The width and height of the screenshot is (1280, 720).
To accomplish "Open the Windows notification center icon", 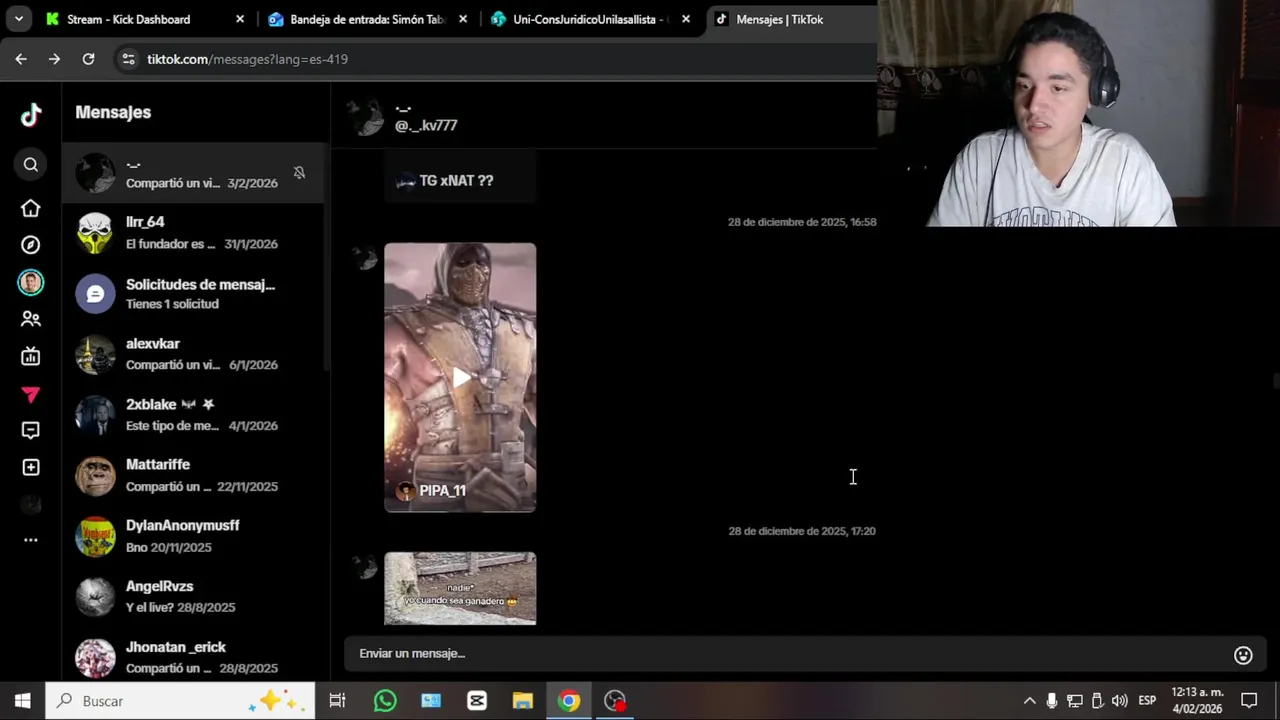I will click(x=1249, y=701).
